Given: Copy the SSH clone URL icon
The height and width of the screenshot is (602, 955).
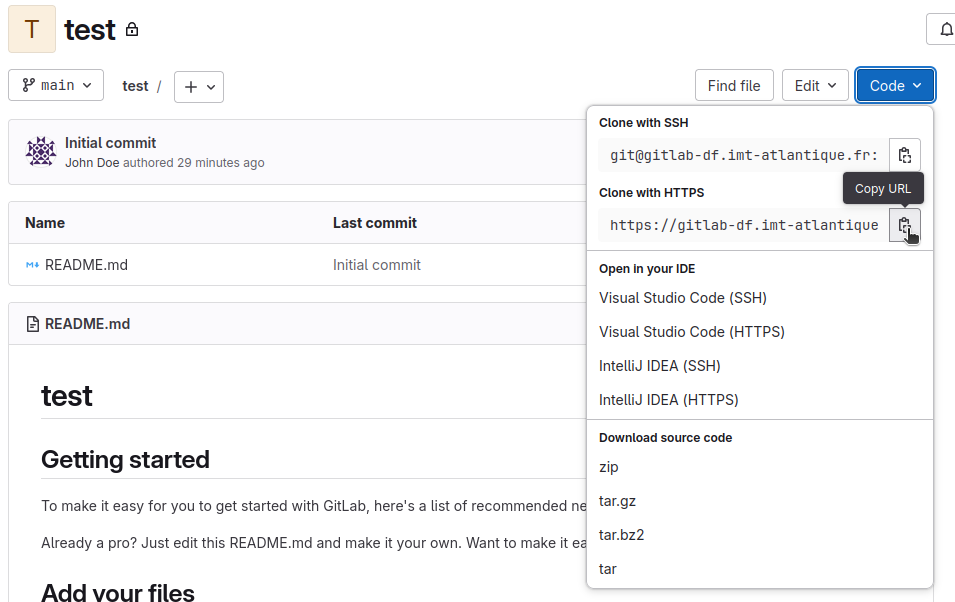Looking at the screenshot, I should pyautogui.click(x=904, y=154).
